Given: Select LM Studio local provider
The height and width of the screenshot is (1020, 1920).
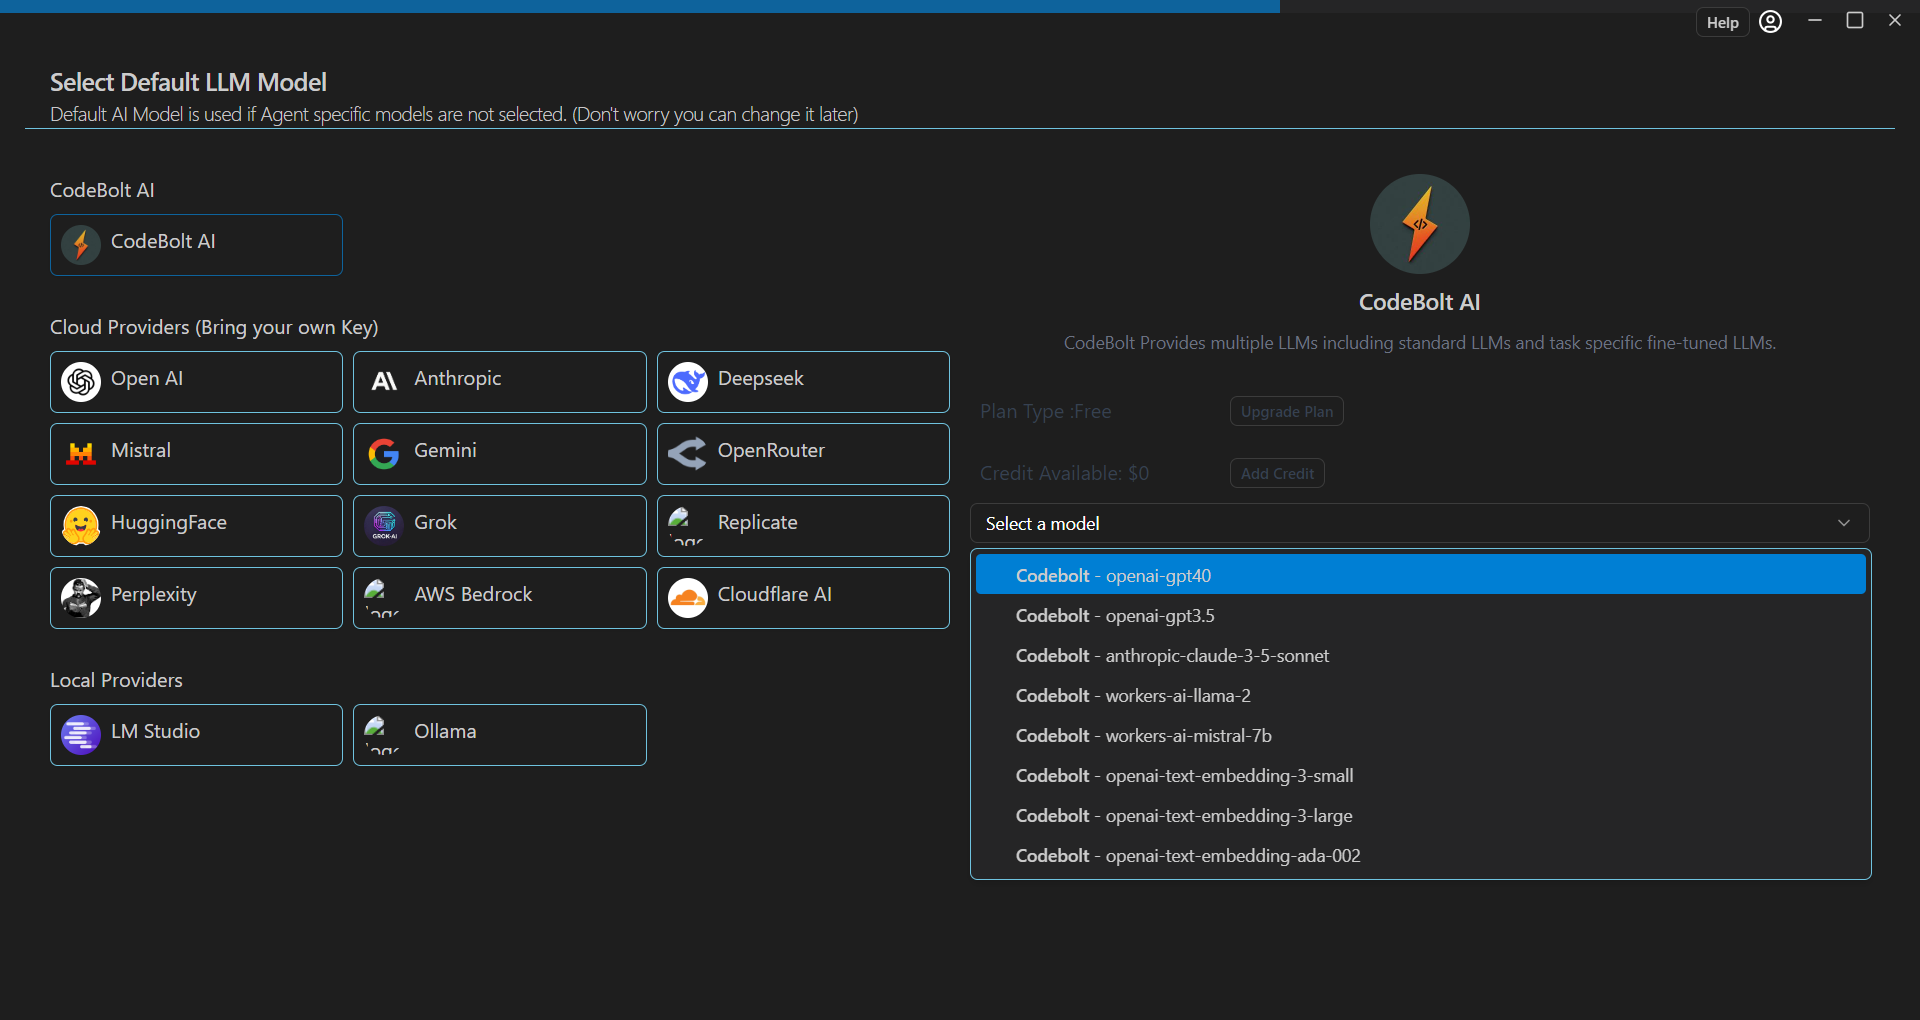Looking at the screenshot, I should [x=196, y=734].
